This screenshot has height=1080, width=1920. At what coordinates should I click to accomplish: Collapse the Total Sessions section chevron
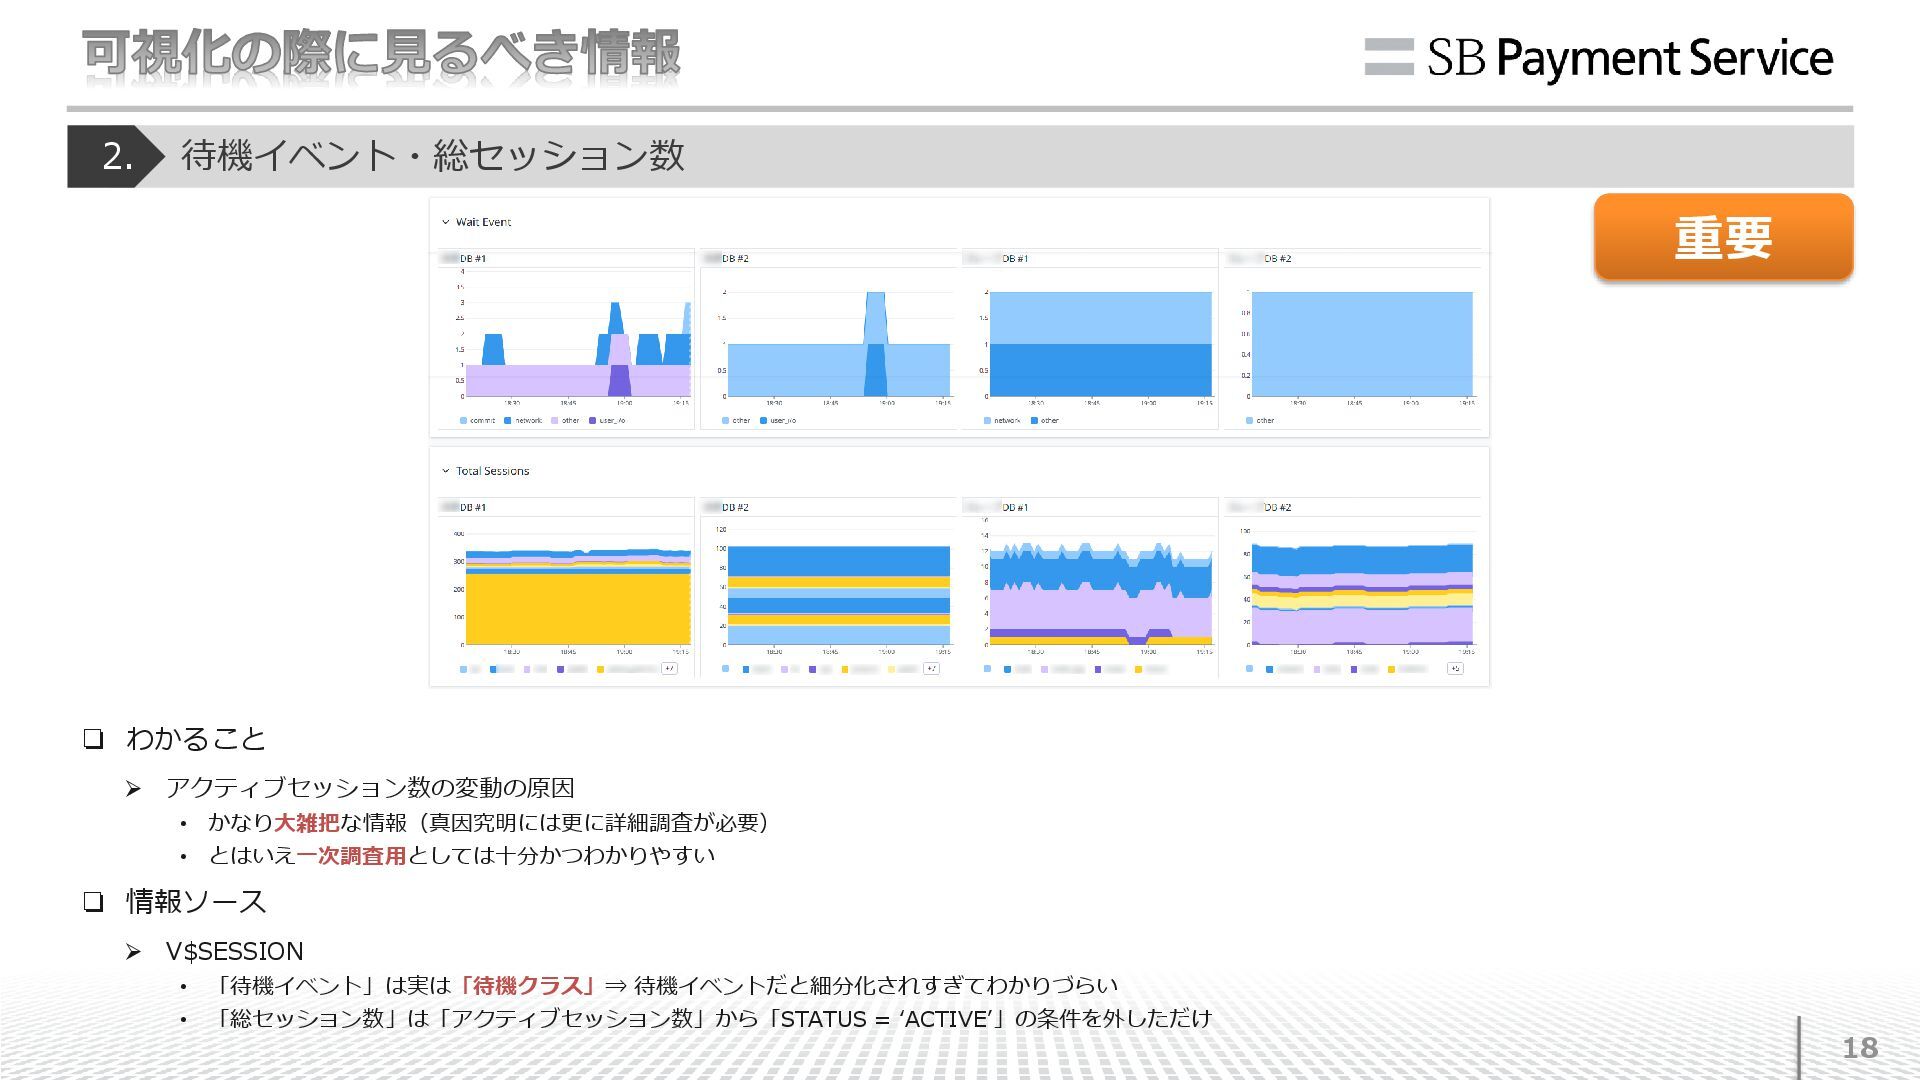pos(446,471)
